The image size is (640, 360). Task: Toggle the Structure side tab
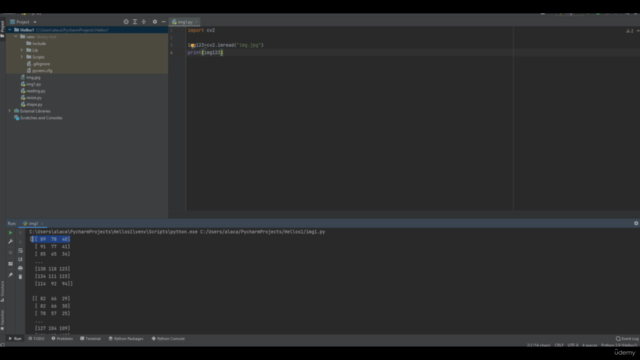click(2, 291)
